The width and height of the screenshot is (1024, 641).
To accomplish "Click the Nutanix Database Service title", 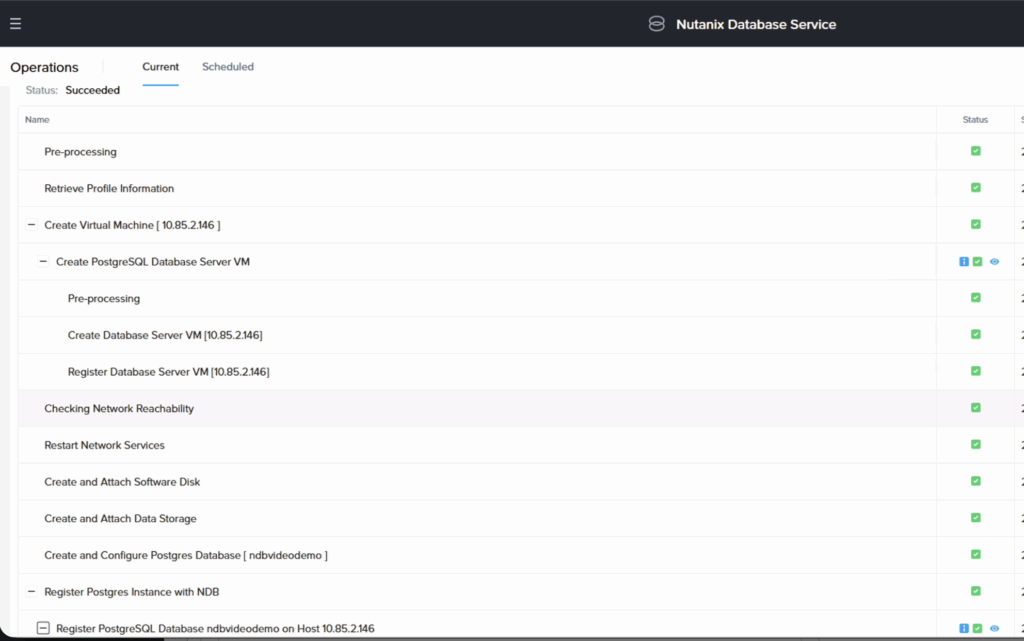I will click(755, 24).
